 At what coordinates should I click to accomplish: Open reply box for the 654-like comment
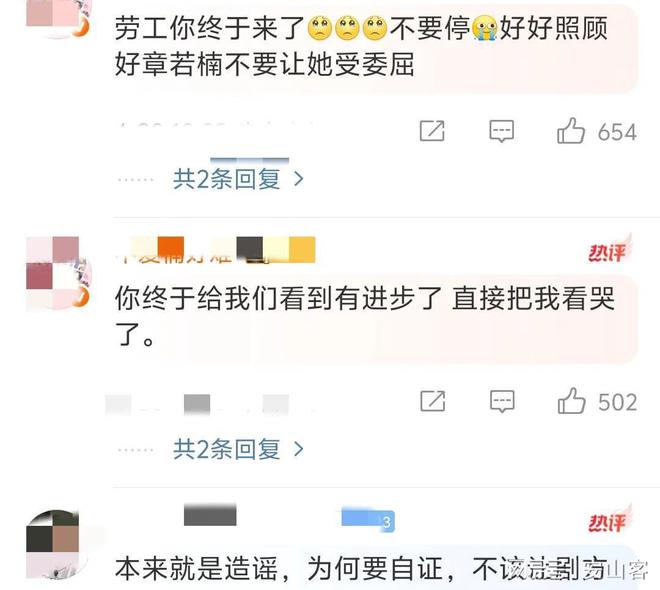pyautogui.click(x=501, y=131)
